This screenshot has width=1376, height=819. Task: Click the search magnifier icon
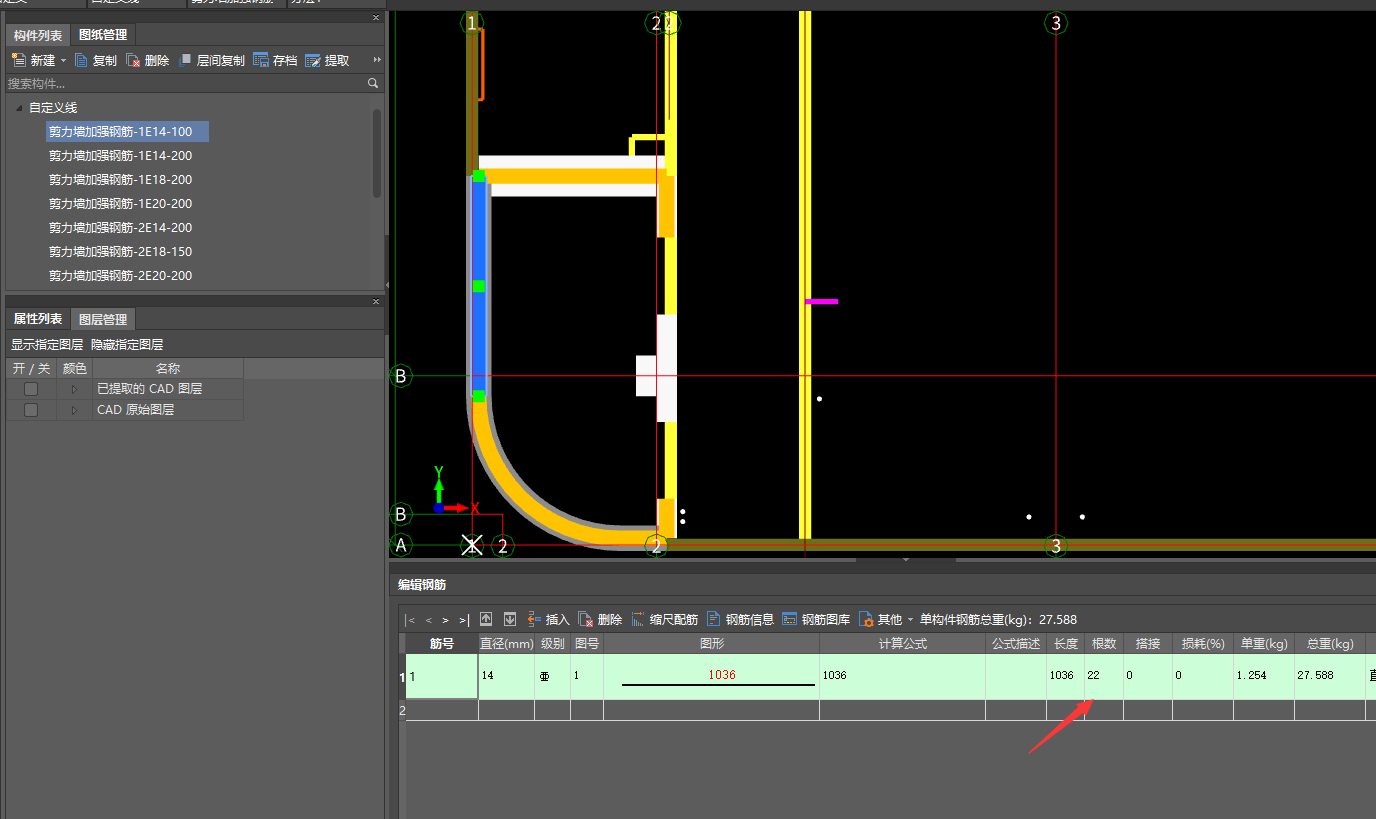pos(373,84)
